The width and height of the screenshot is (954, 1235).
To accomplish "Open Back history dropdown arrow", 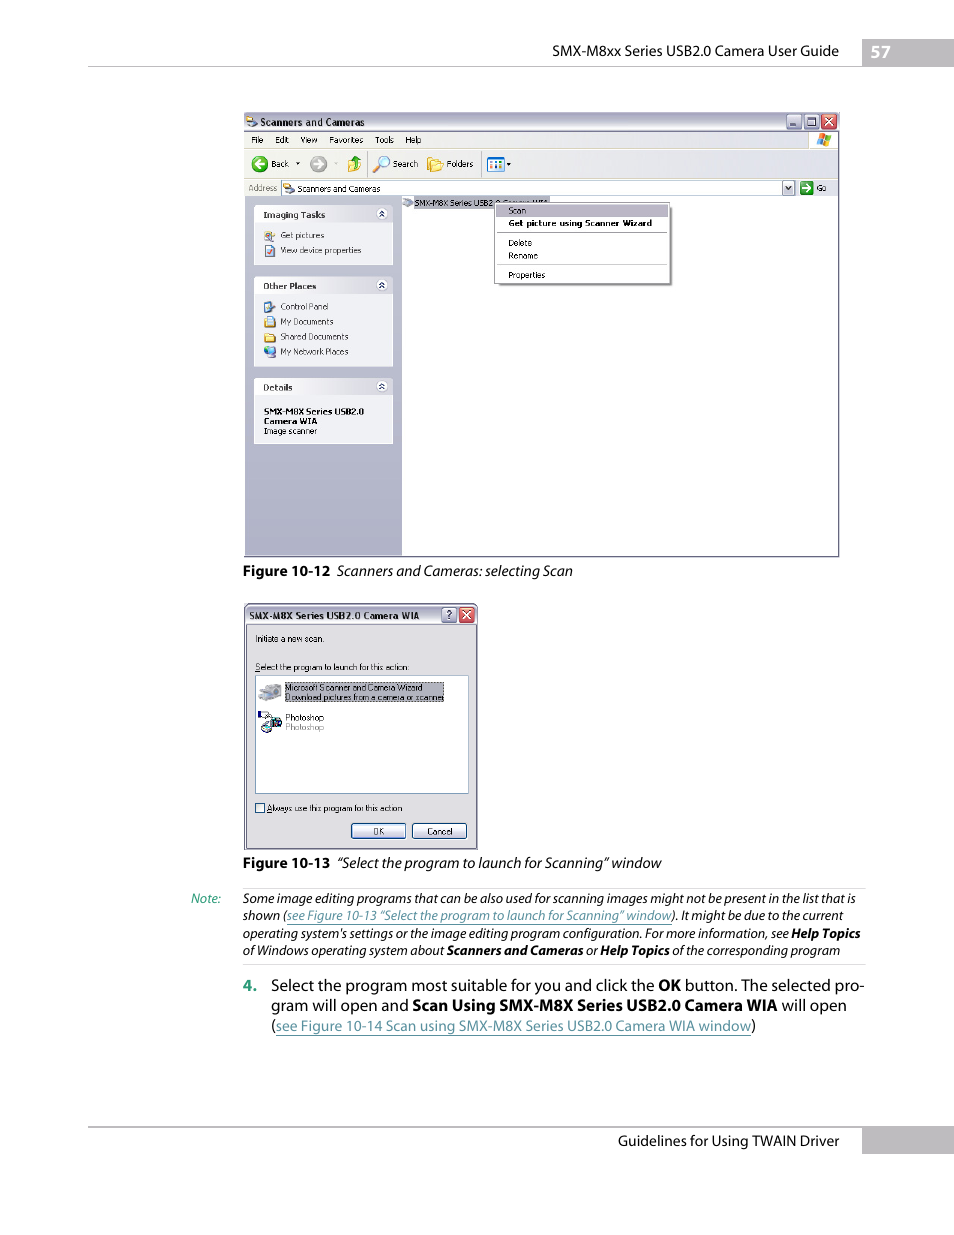I will (x=298, y=164).
